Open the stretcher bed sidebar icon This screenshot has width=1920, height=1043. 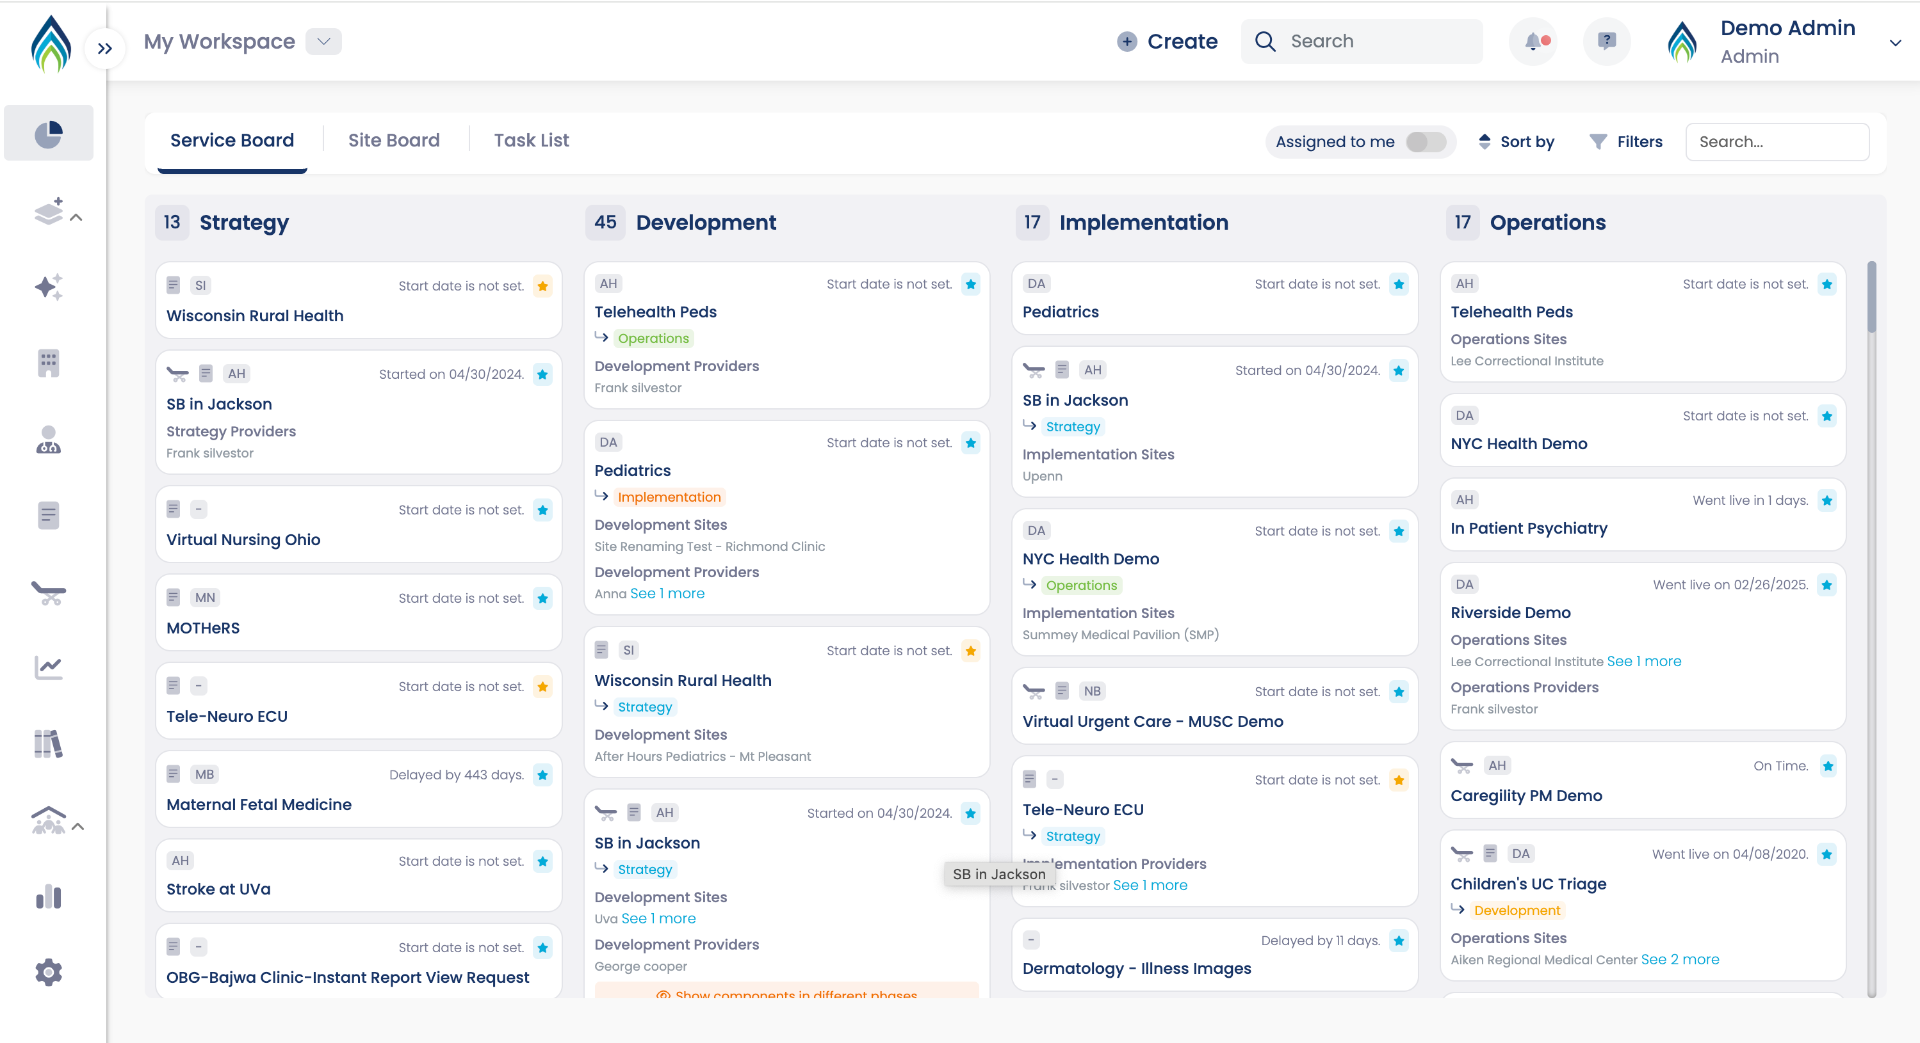coord(48,592)
